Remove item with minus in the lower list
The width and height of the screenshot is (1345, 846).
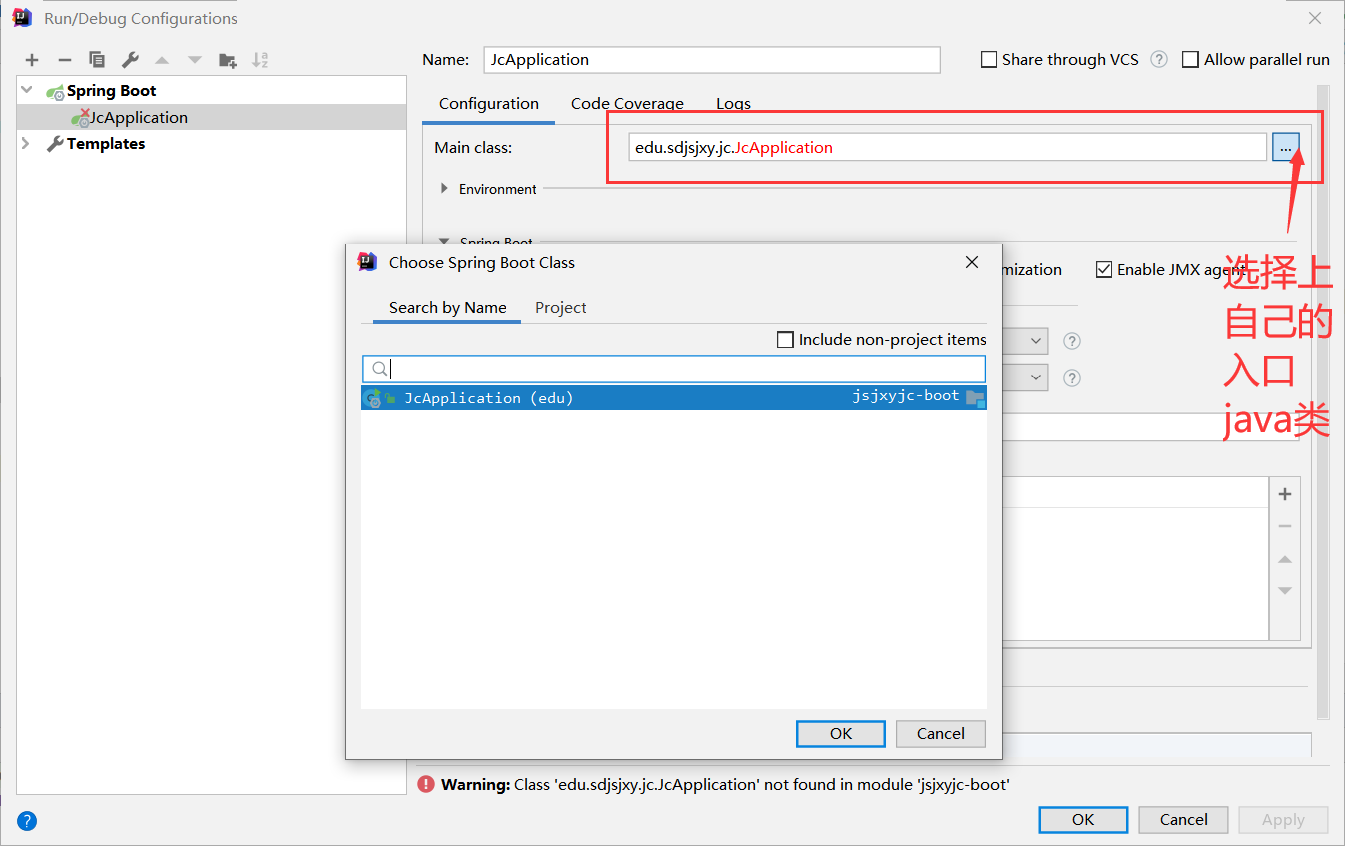coord(1285,526)
